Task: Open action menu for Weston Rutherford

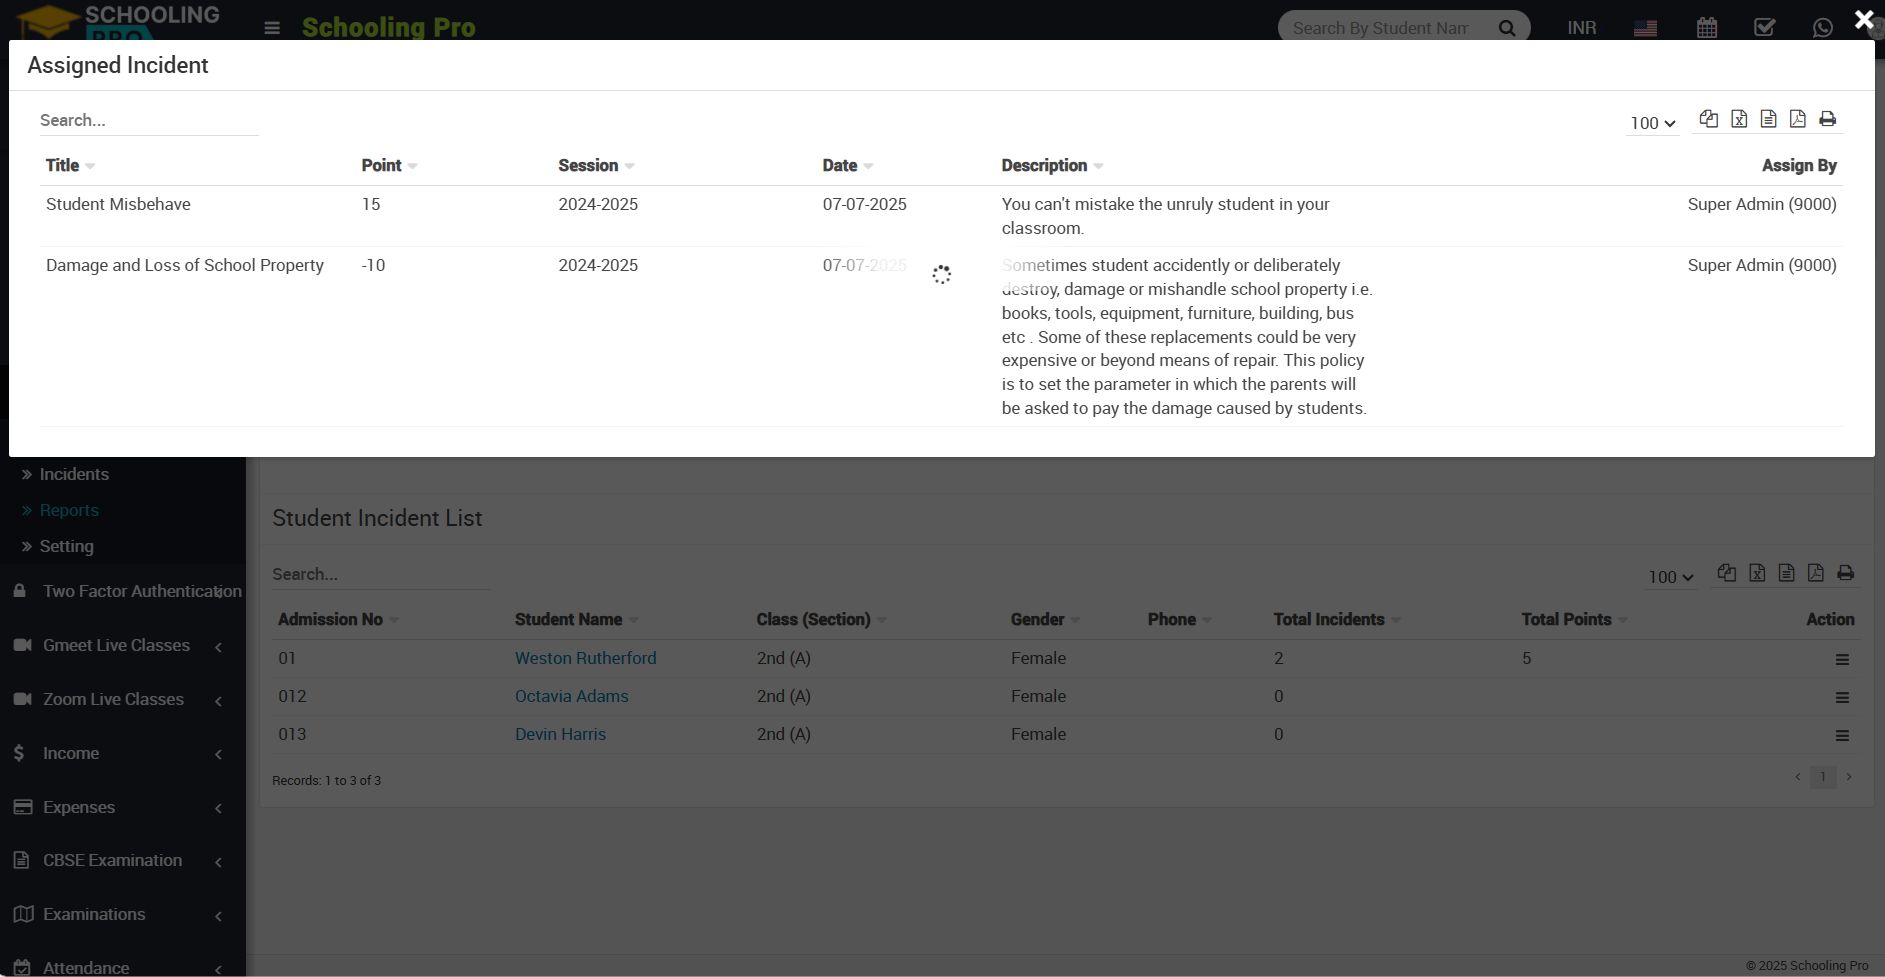Action: pos(1842,660)
